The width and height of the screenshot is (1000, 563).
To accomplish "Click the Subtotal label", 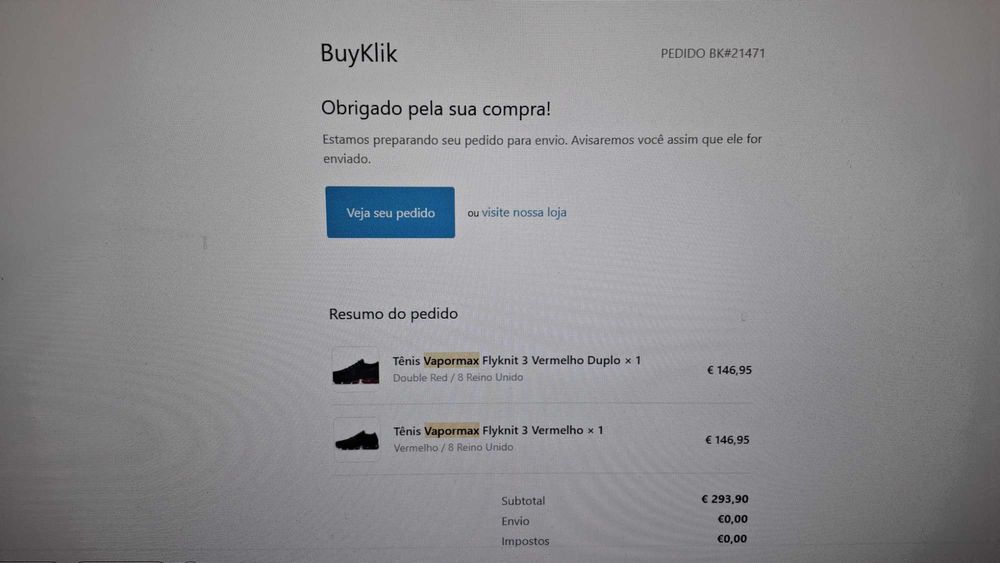I will tap(523, 501).
